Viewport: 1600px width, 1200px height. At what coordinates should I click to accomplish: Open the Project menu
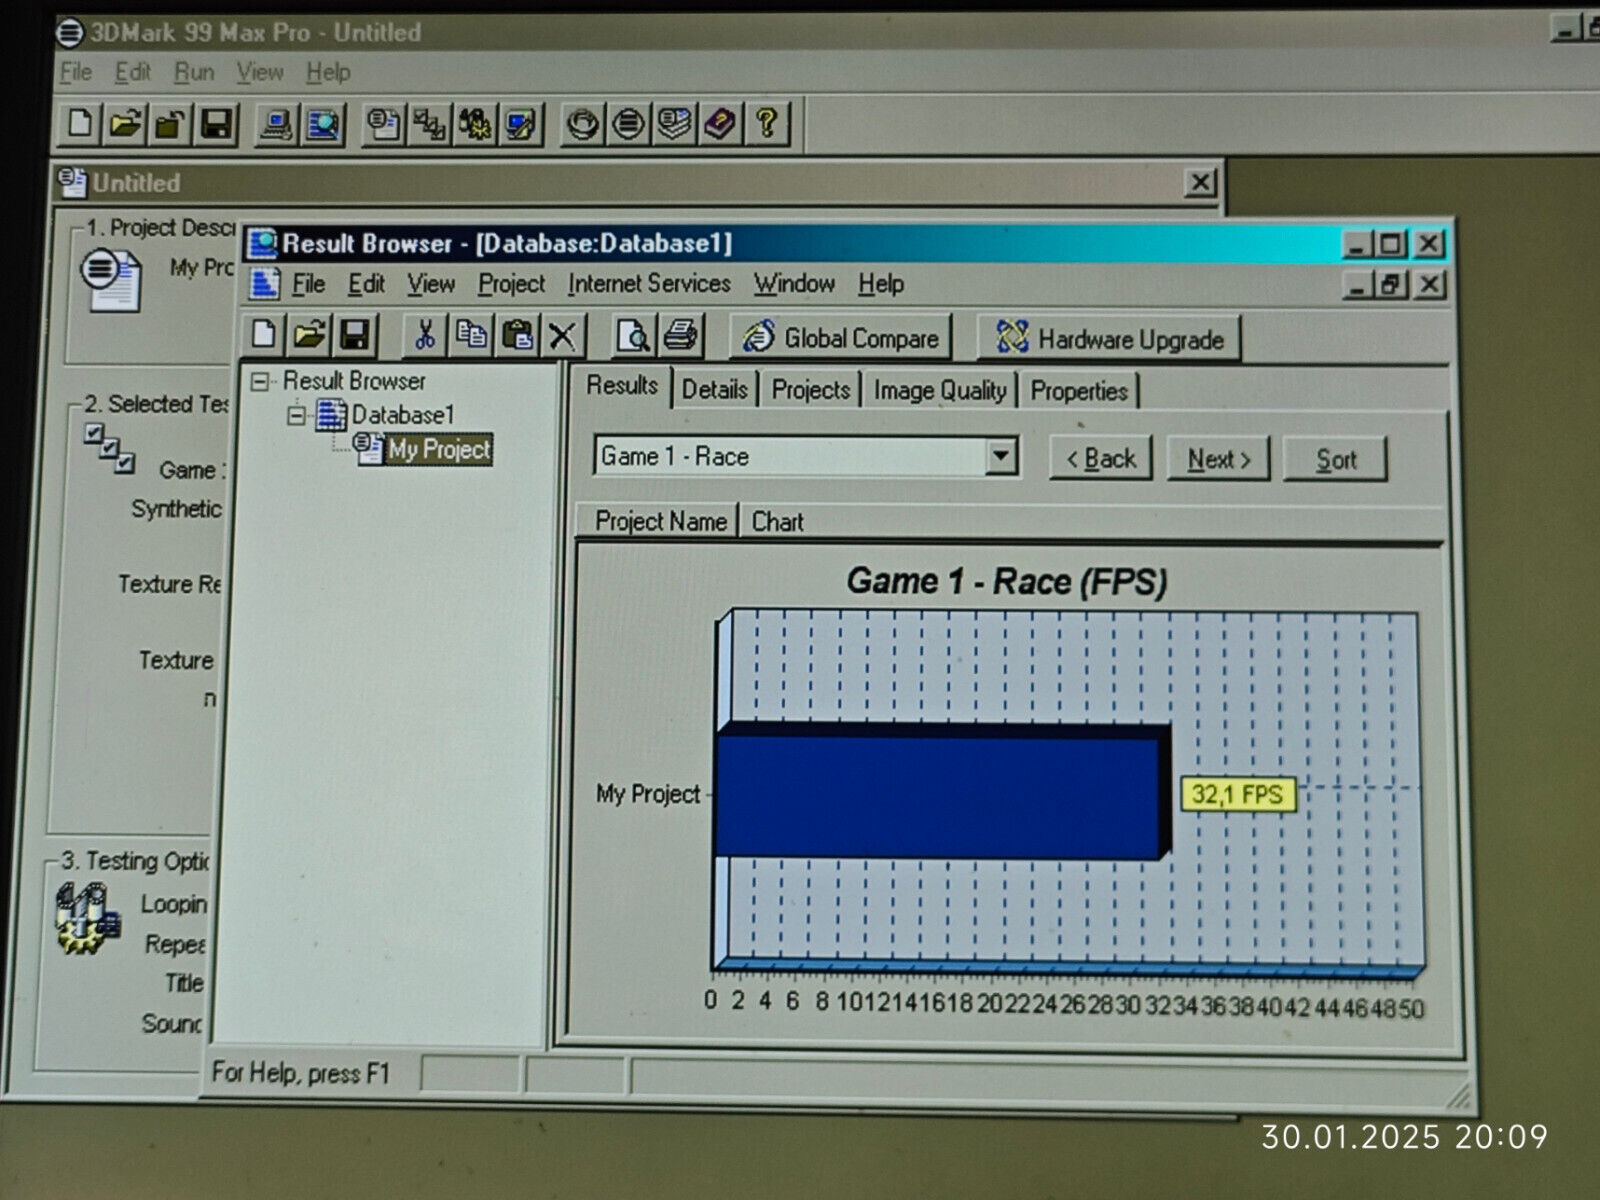(x=511, y=284)
